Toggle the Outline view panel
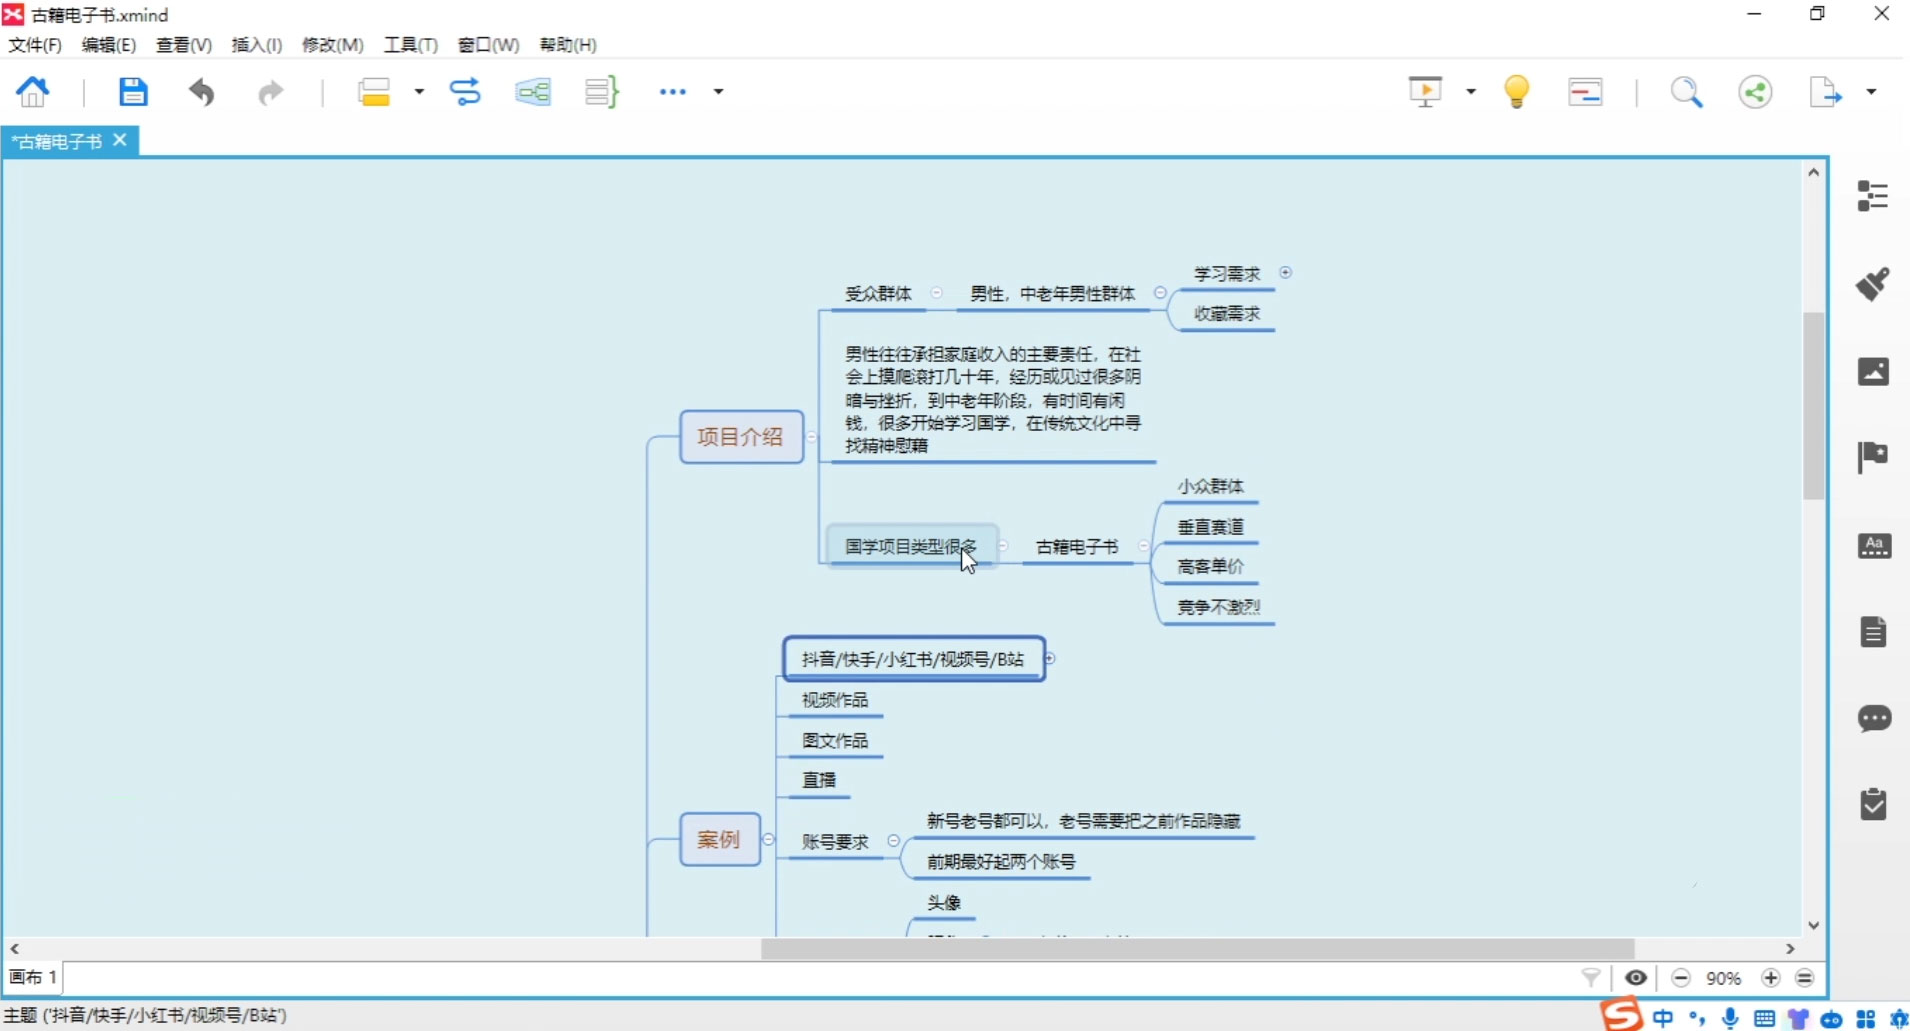The width and height of the screenshot is (1910, 1031). pos(1872,196)
